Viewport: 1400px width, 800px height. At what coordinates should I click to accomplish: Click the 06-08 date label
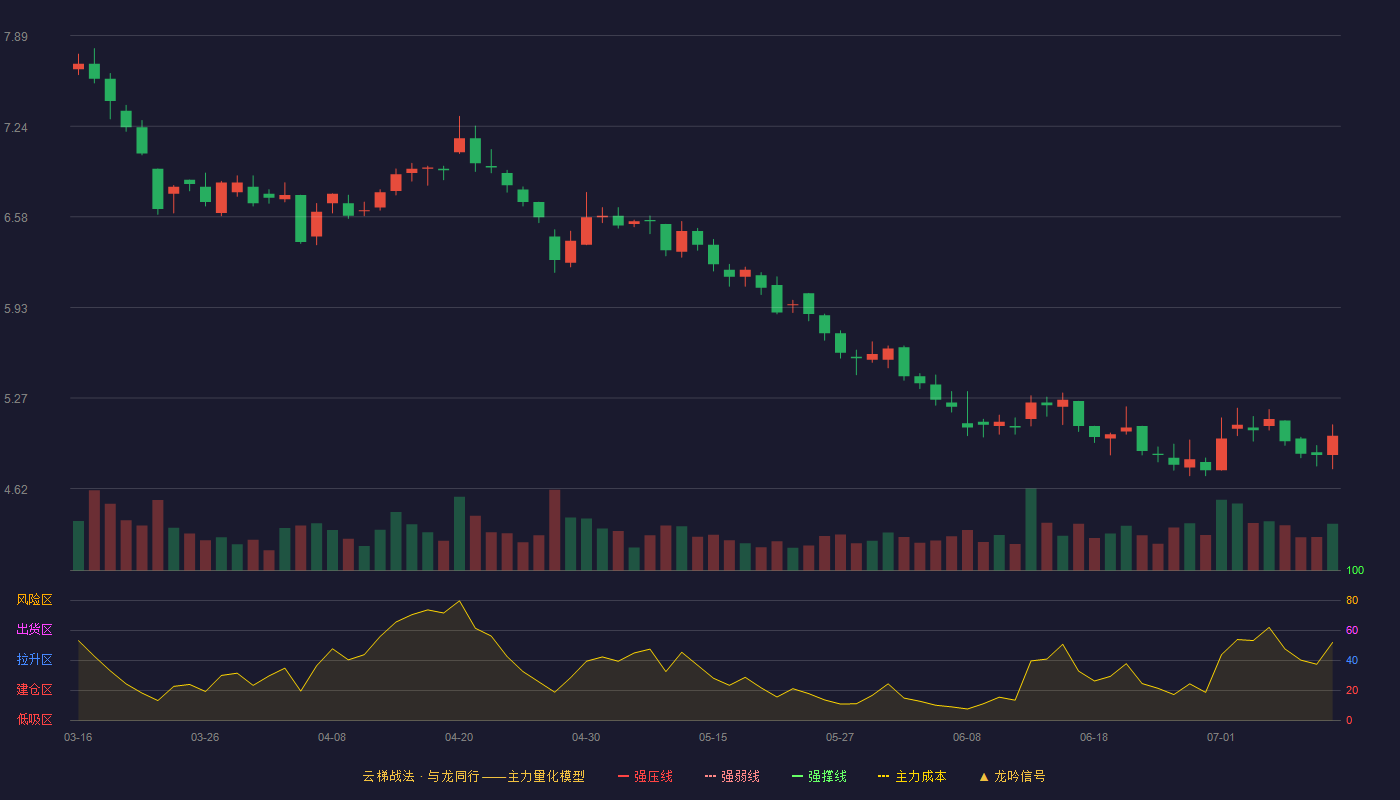pyautogui.click(x=967, y=737)
